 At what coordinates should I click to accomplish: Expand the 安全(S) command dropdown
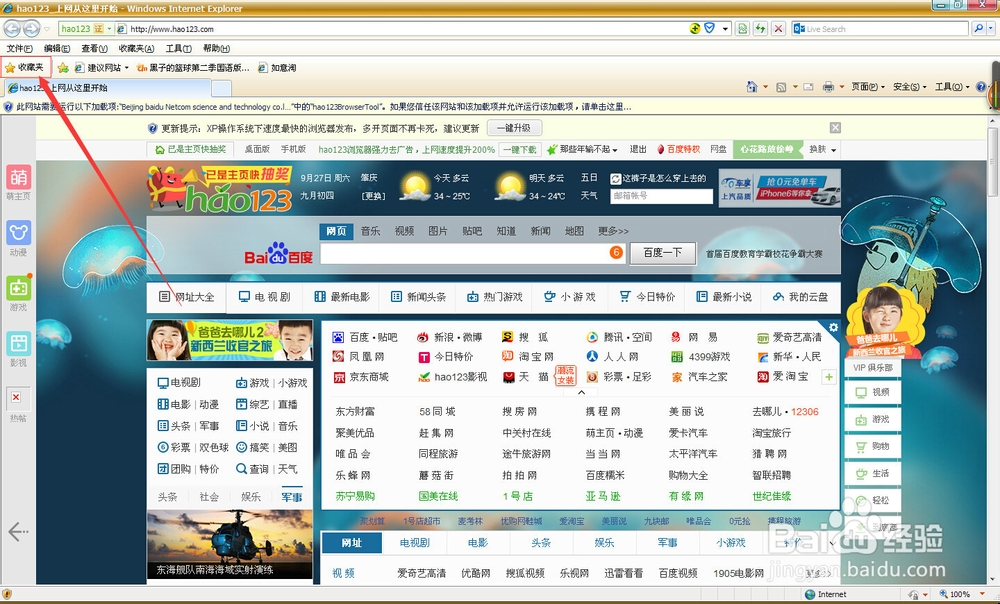pos(910,87)
